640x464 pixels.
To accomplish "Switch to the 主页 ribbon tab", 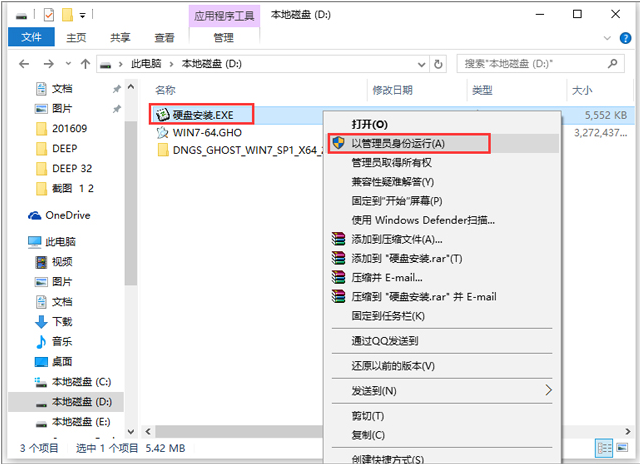I will pos(76,38).
